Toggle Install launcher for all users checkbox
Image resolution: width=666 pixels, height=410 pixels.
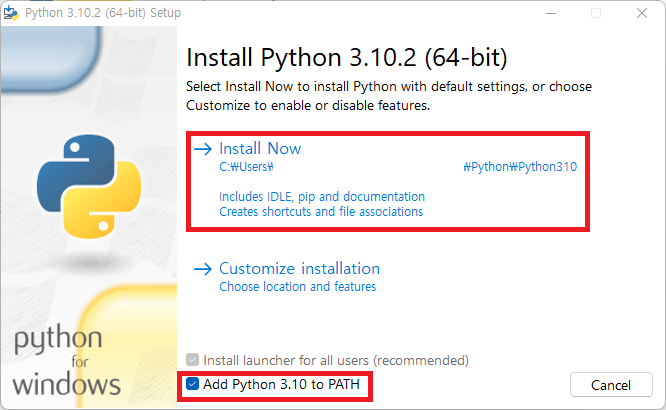point(192,360)
